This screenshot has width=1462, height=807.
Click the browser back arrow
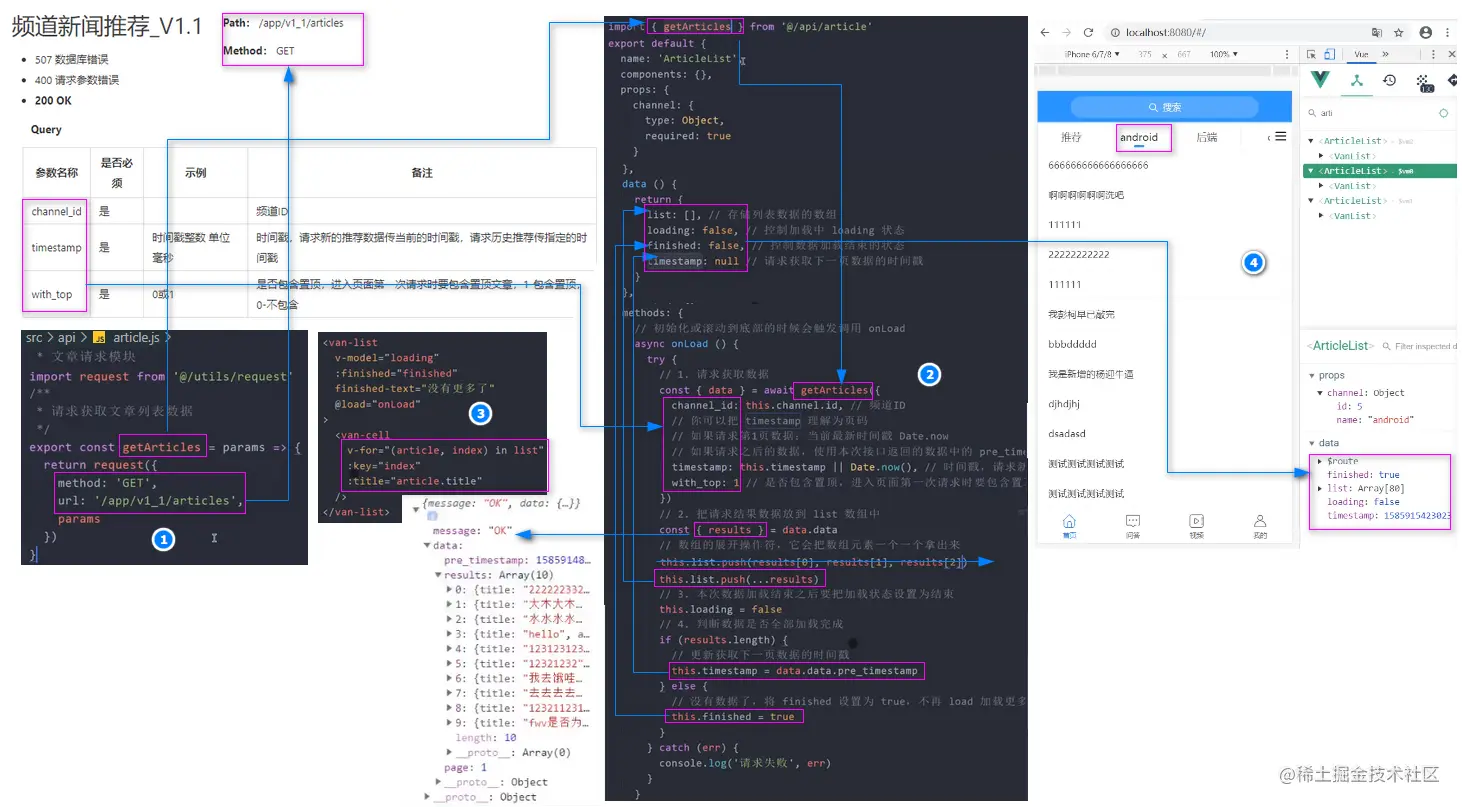click(1045, 32)
